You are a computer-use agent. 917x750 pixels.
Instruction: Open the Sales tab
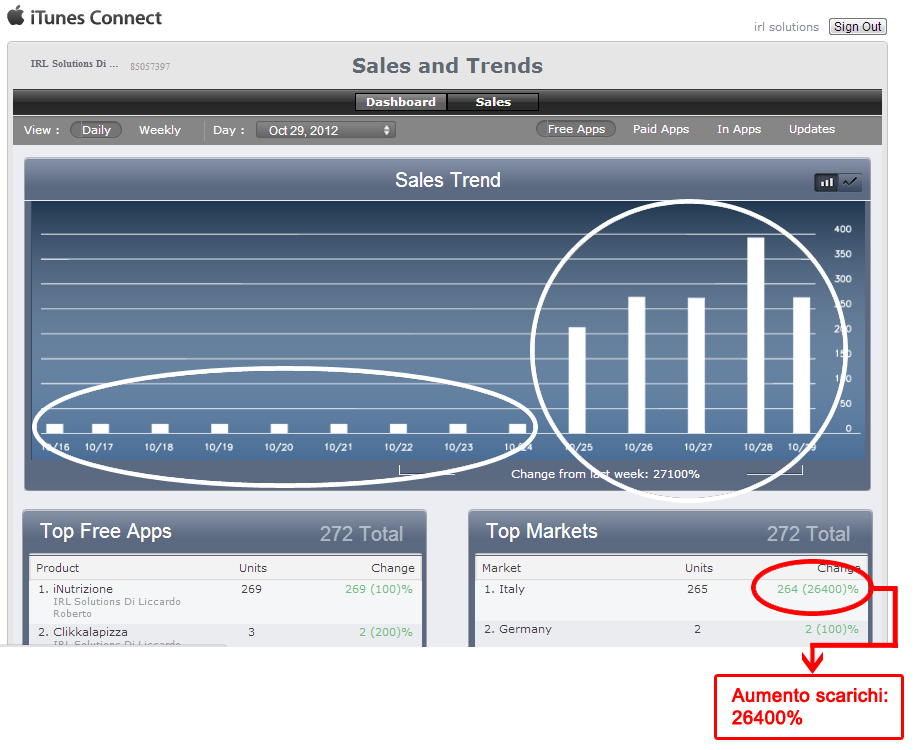[493, 102]
